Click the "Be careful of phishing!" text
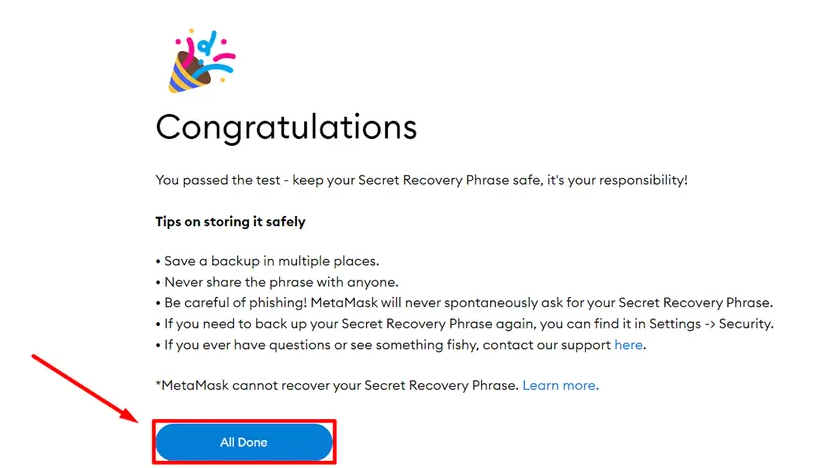 coord(236,303)
